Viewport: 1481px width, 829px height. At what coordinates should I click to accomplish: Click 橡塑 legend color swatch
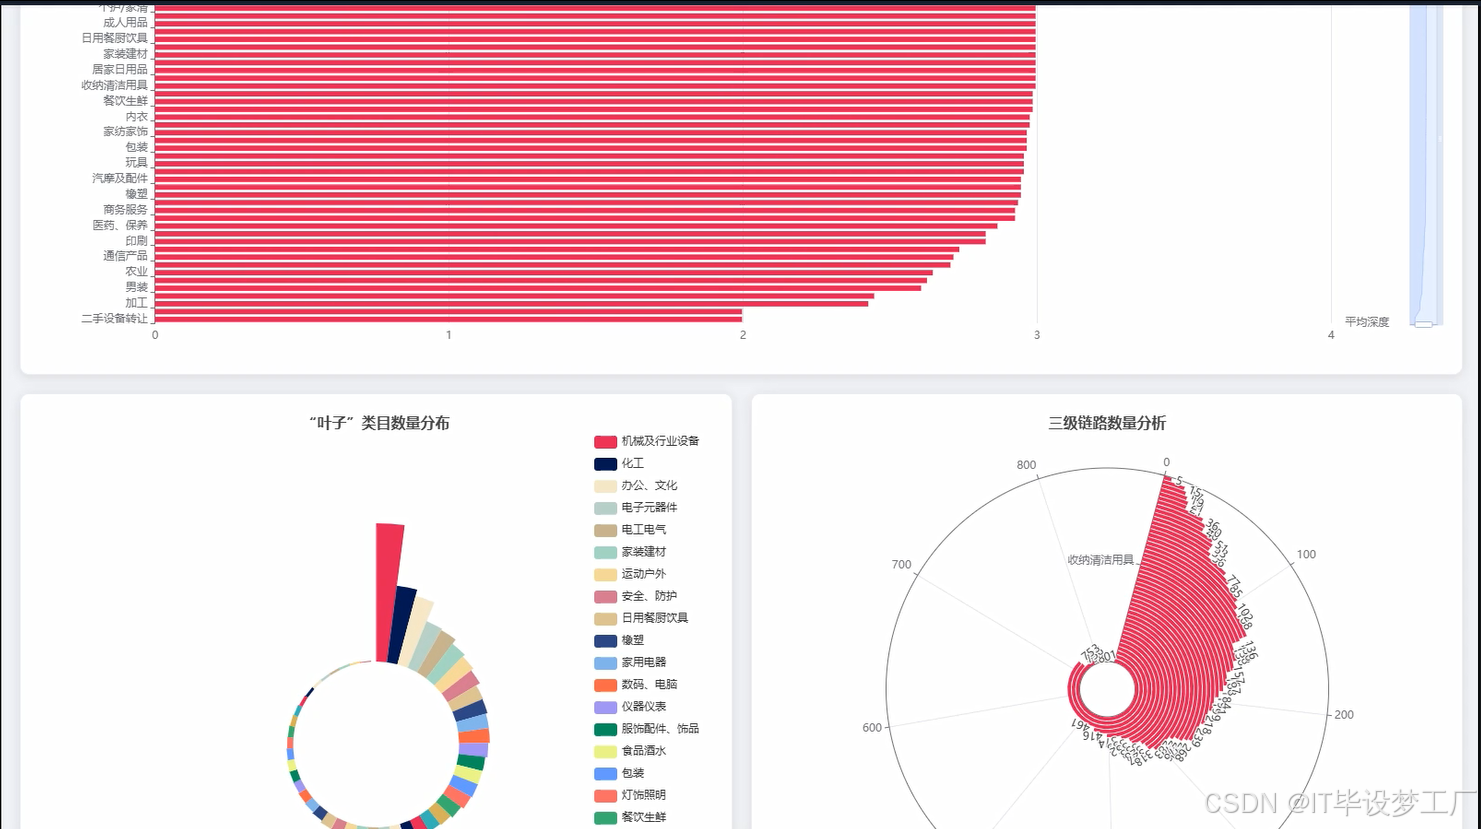point(605,641)
